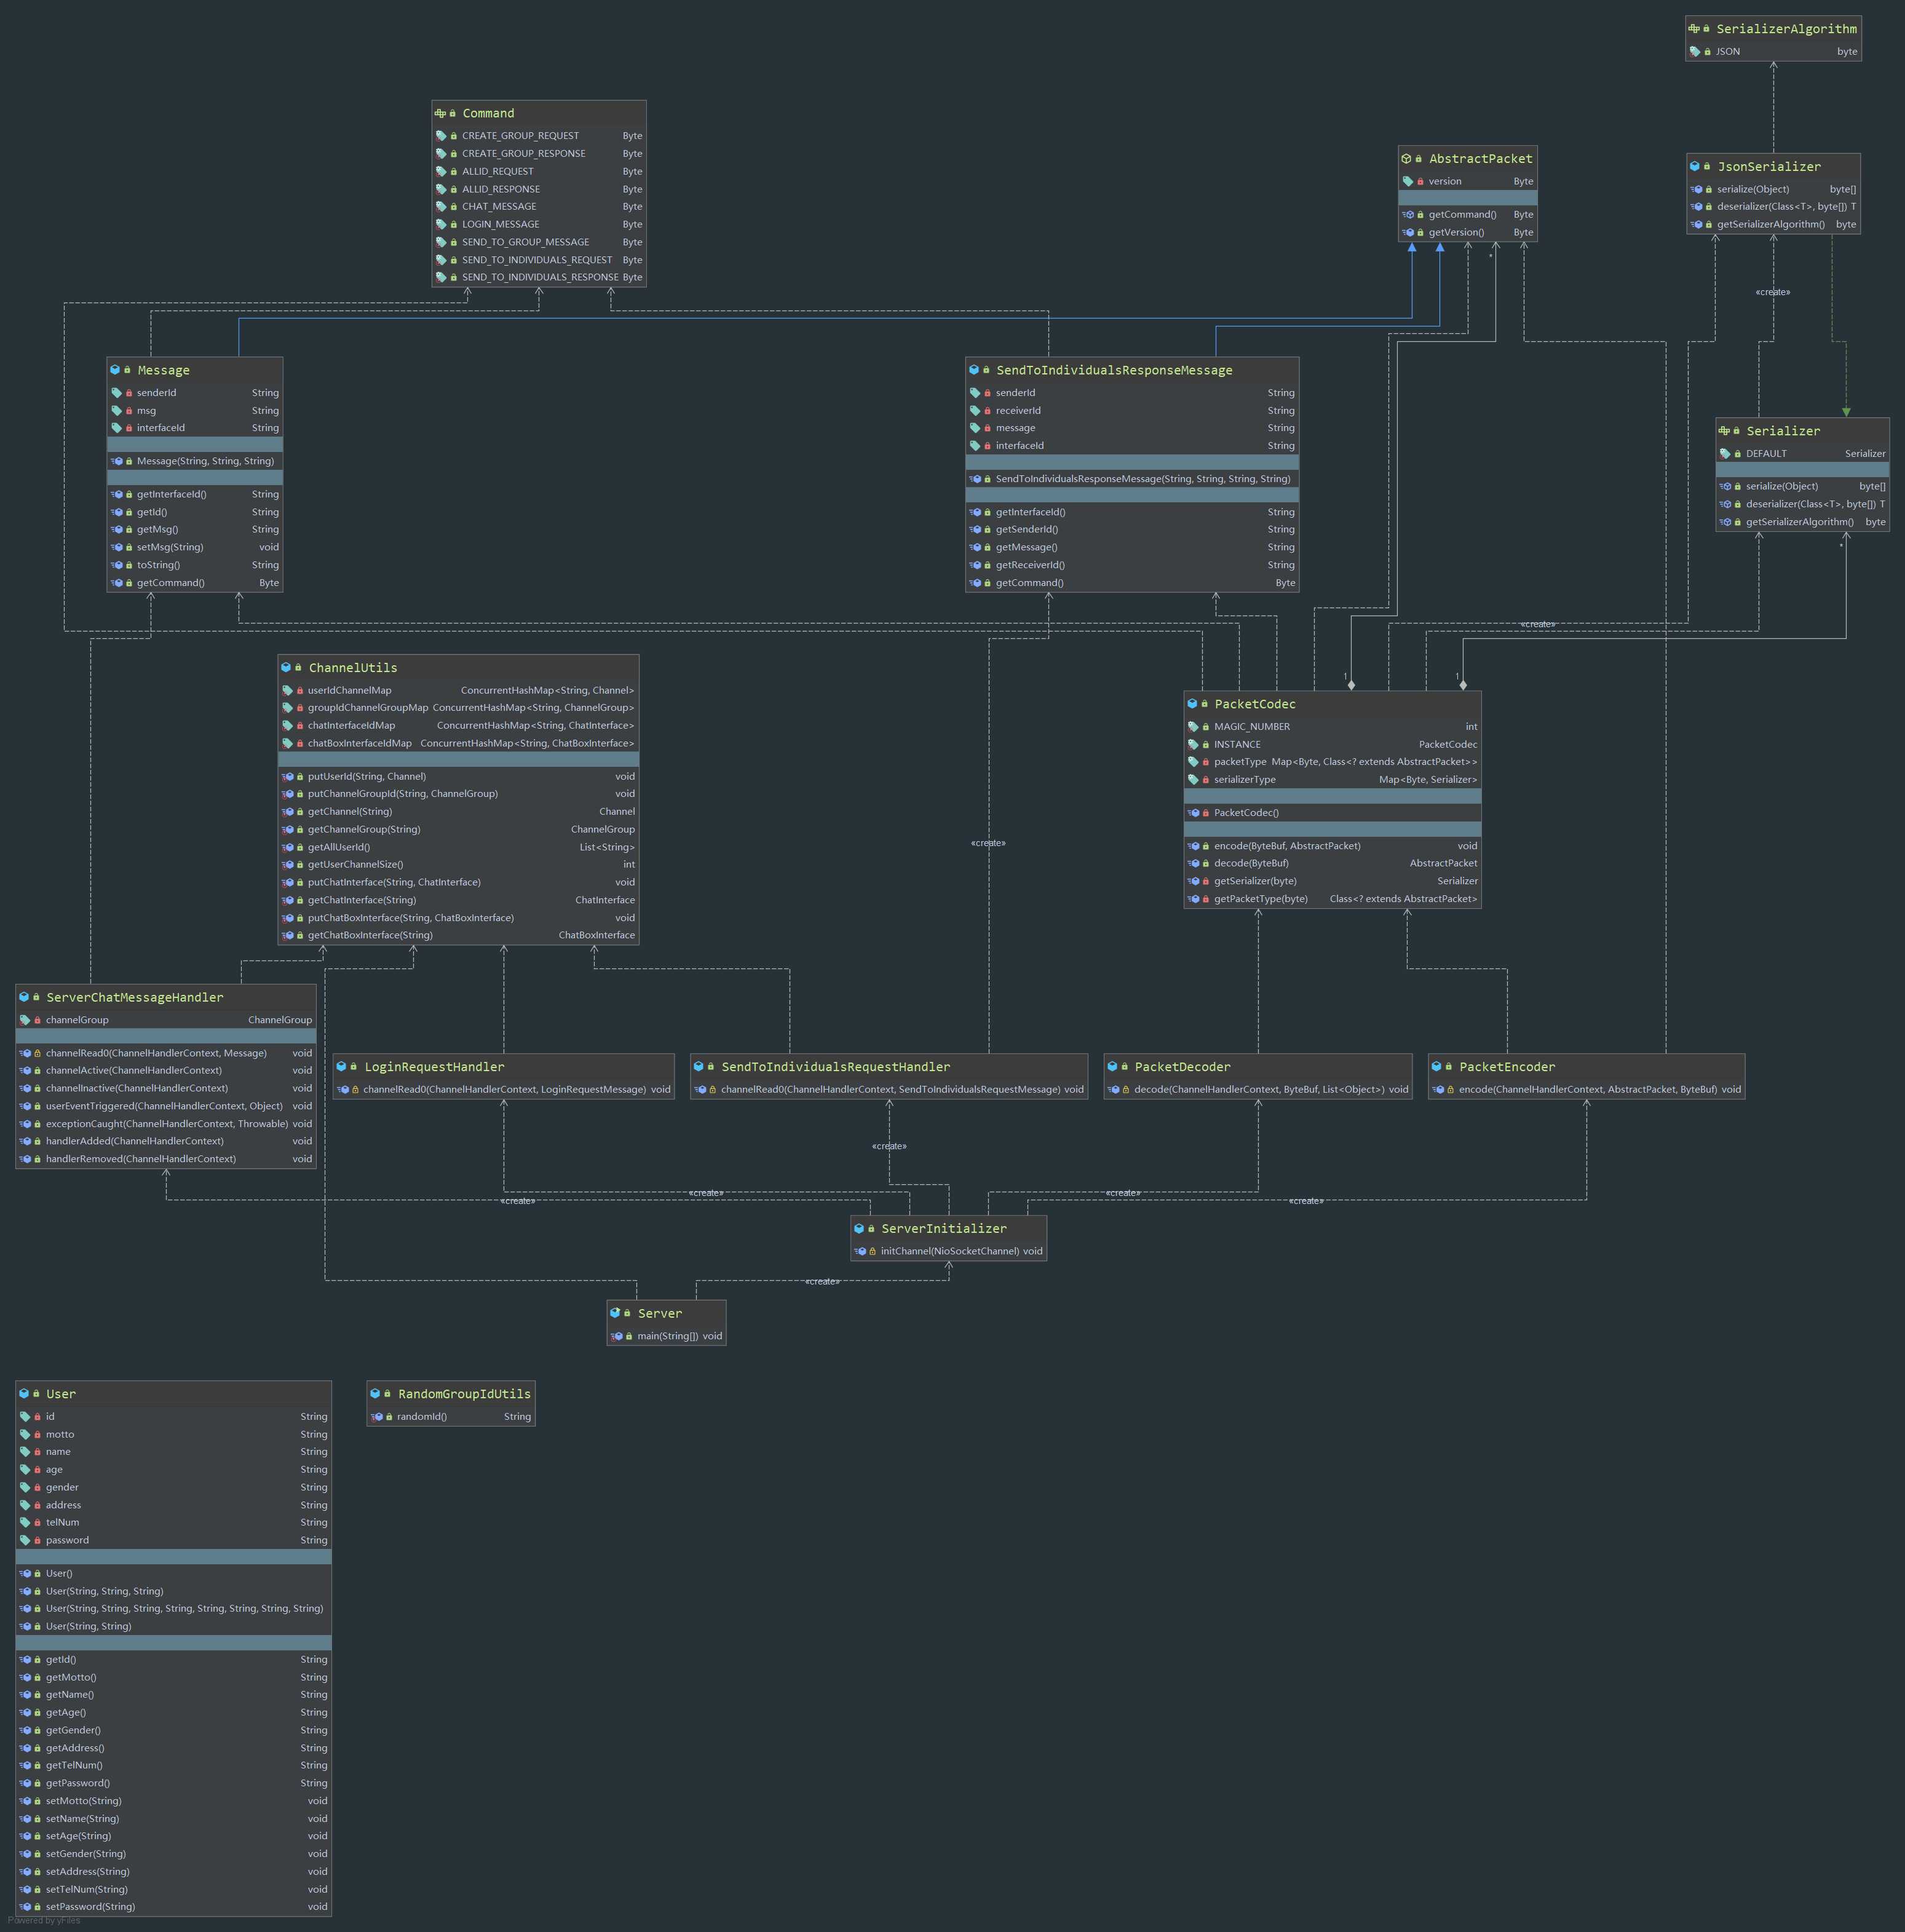Select getUserChannelSize() in ChannelUtils

point(458,865)
